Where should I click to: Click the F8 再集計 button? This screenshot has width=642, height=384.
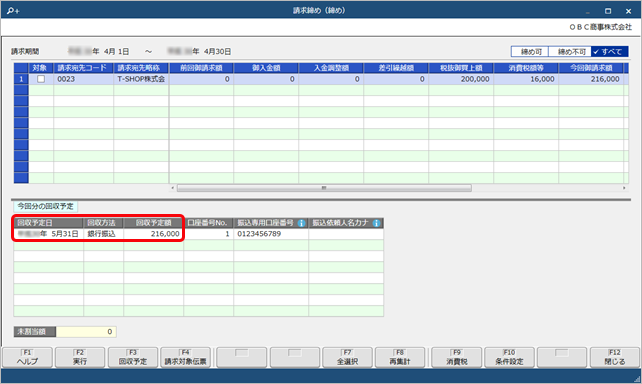point(400,357)
